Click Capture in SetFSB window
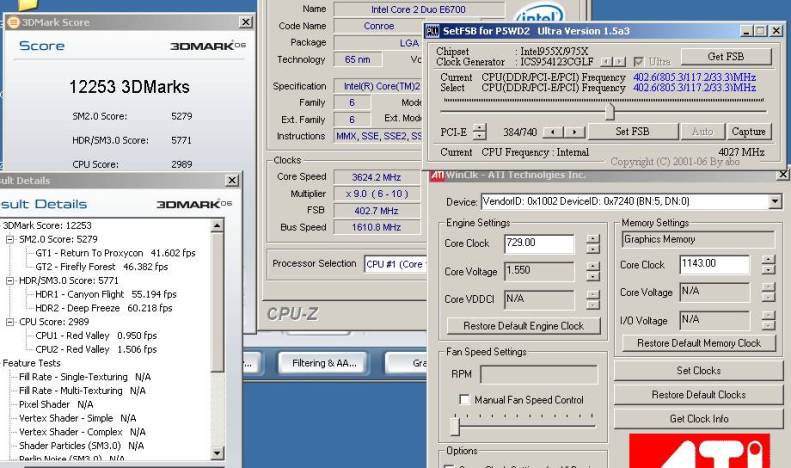This screenshot has height=468, width=791. tap(749, 132)
